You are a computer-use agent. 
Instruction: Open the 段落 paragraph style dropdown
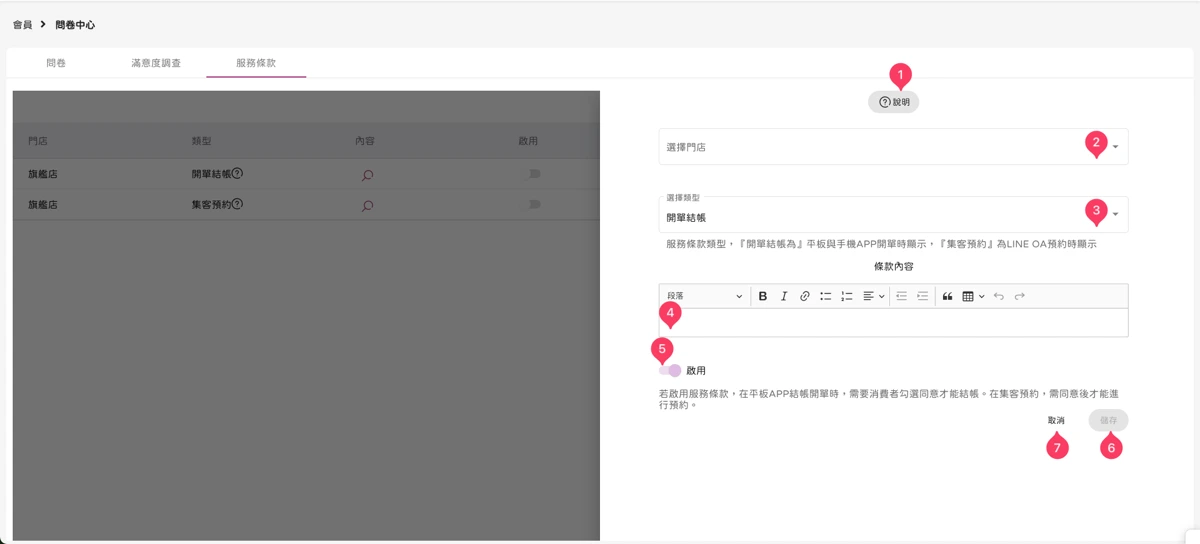coord(705,296)
